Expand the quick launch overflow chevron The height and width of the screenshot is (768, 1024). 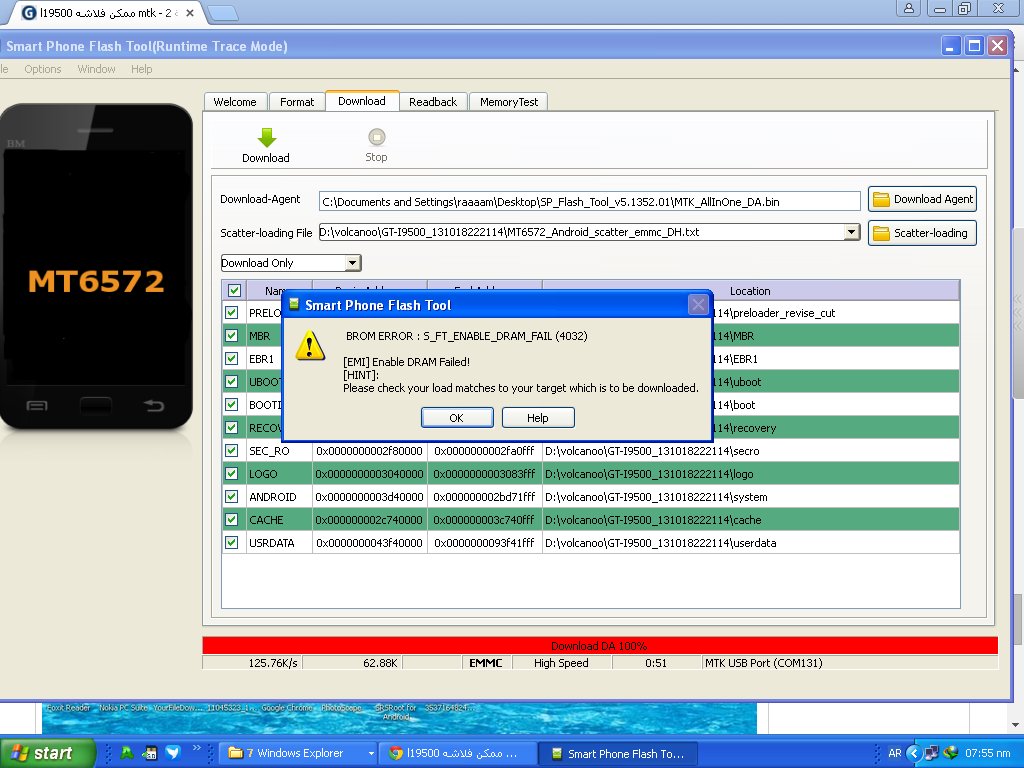click(197, 748)
